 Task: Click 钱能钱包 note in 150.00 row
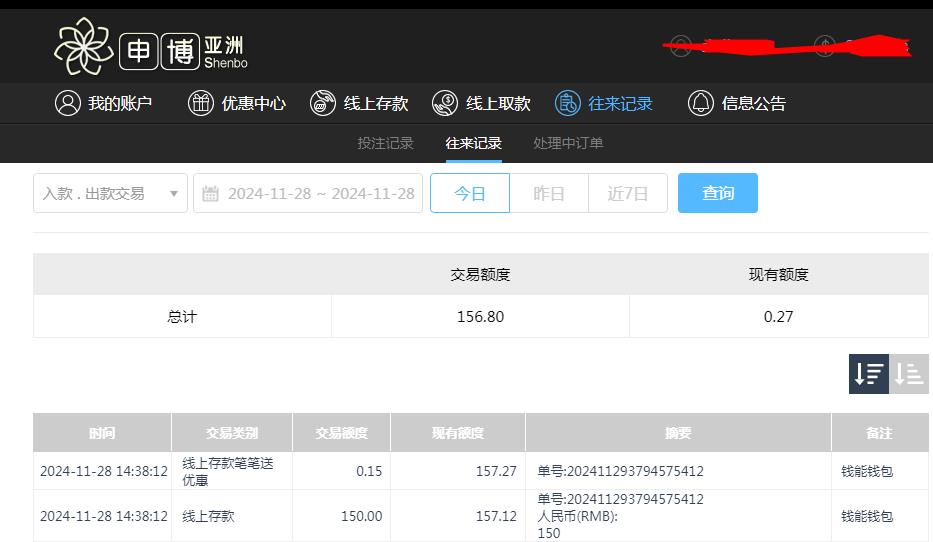click(867, 516)
